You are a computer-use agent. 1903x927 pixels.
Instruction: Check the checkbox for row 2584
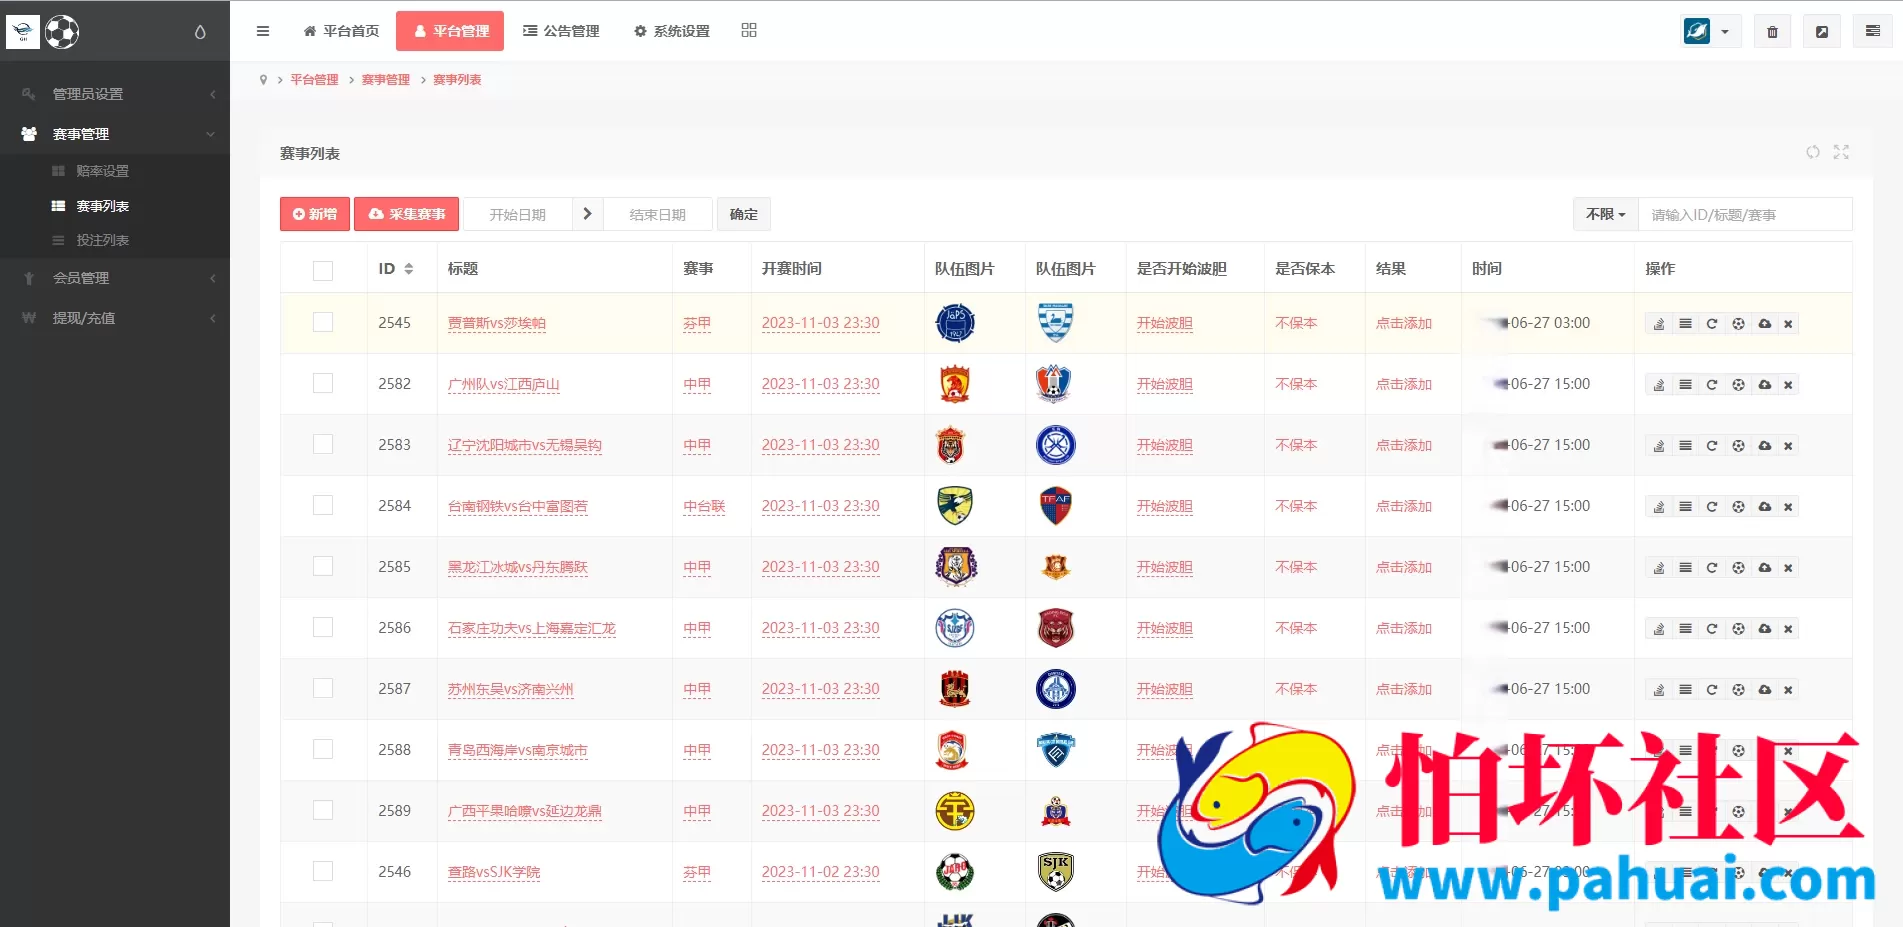point(323,505)
